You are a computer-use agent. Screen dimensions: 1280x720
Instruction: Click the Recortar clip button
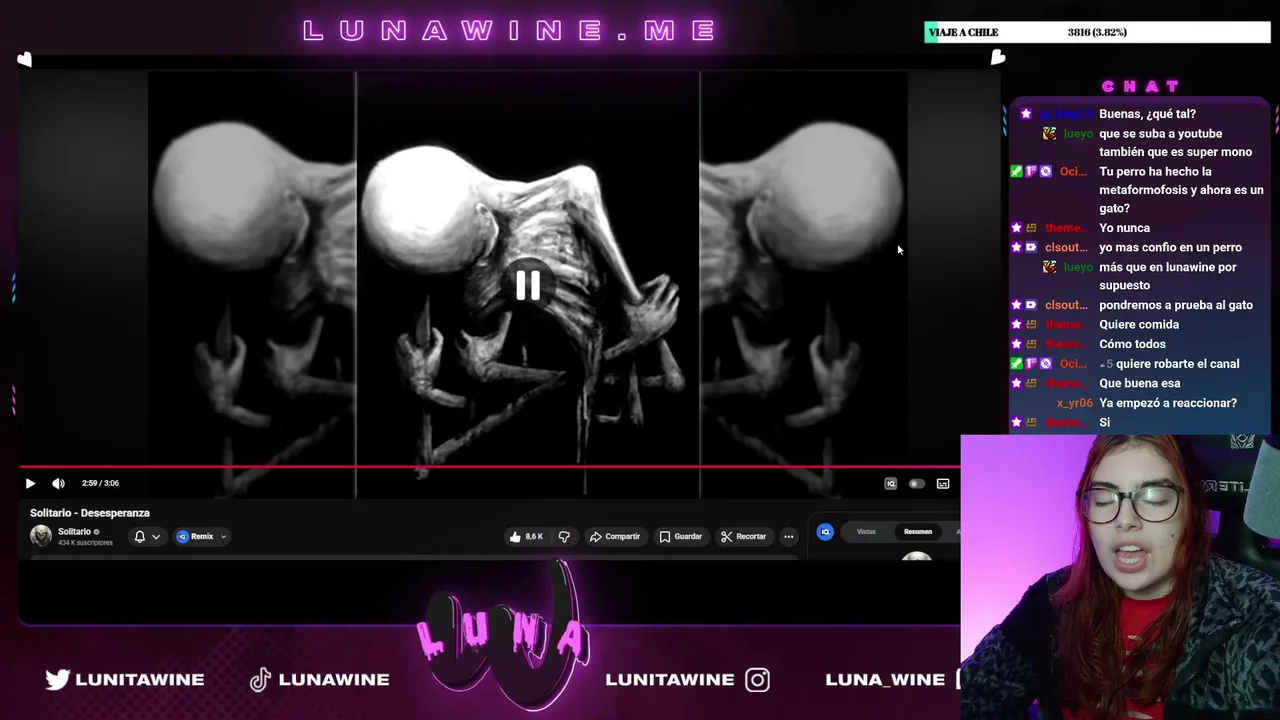point(743,537)
